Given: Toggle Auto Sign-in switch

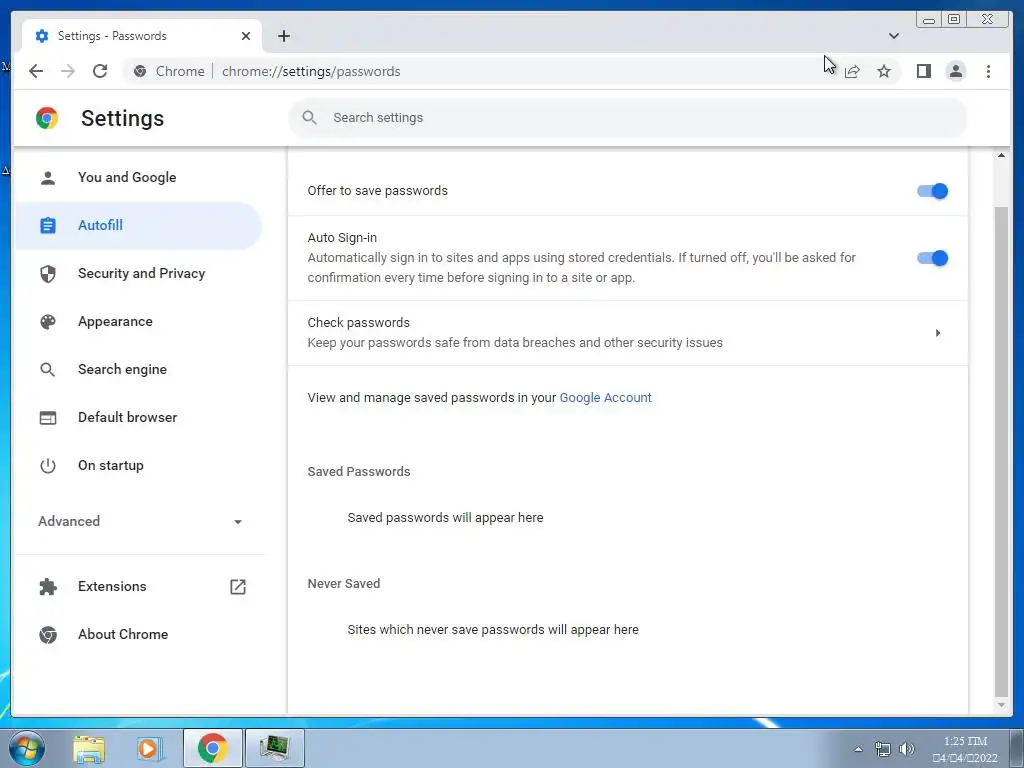Looking at the screenshot, I should [932, 258].
